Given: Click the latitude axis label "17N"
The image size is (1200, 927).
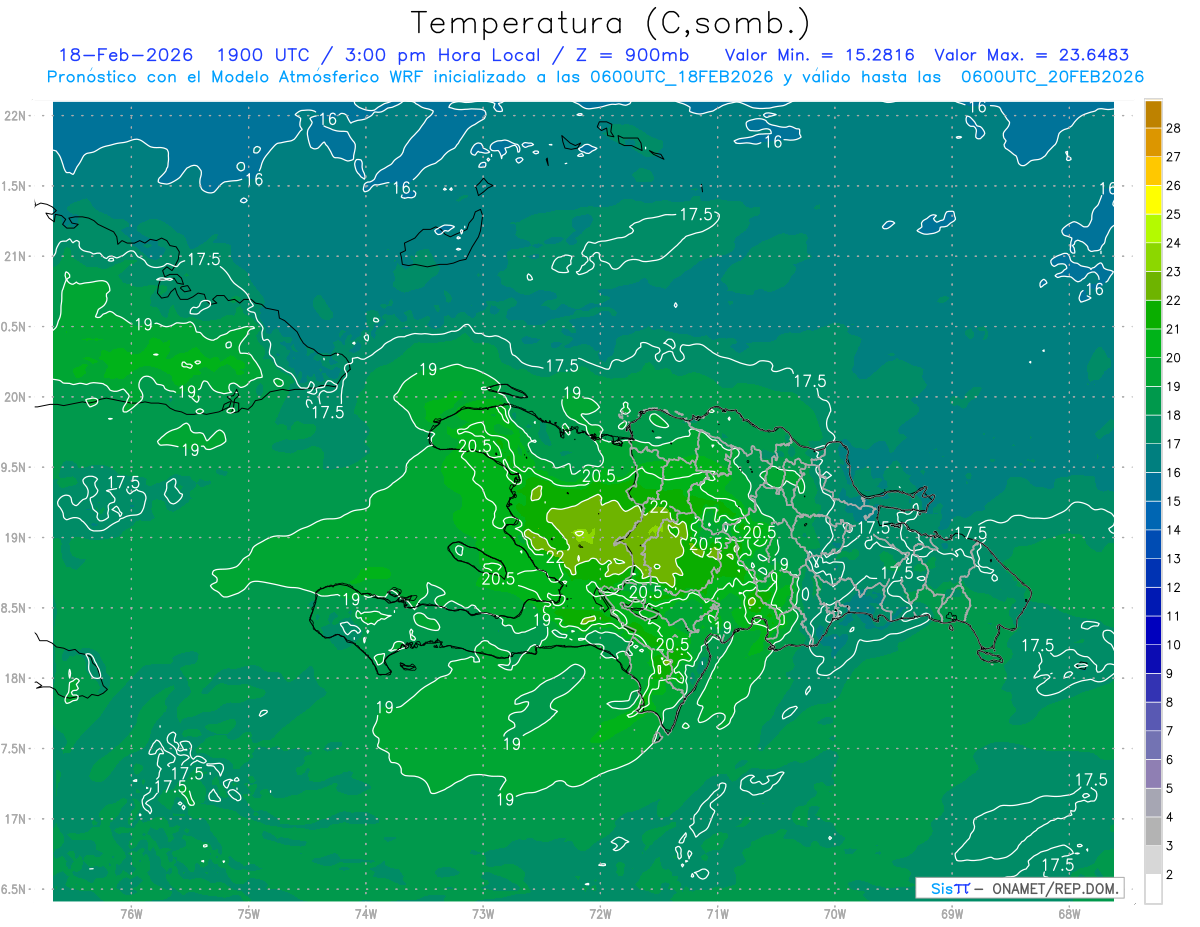Looking at the screenshot, I should pos(17,819).
